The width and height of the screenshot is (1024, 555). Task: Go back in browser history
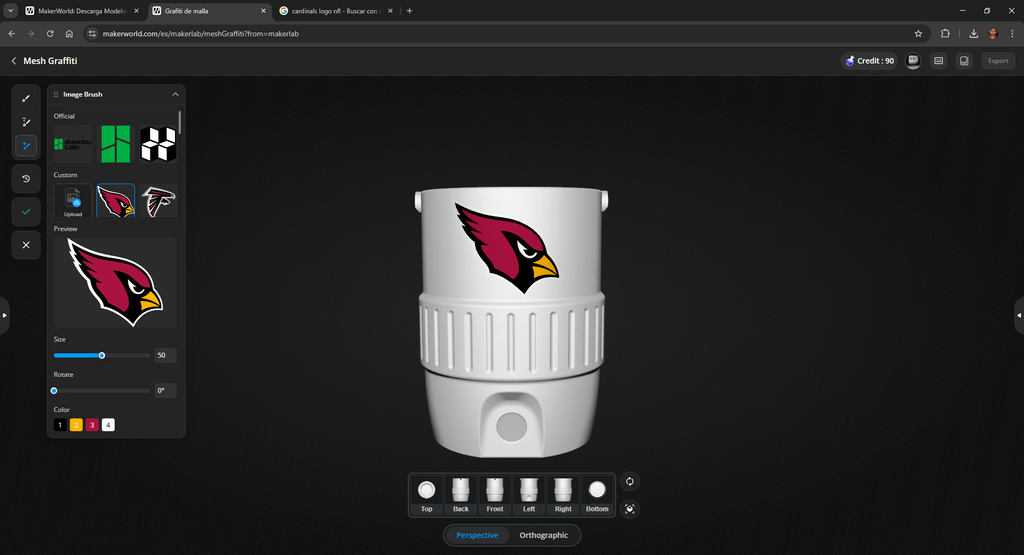12,33
